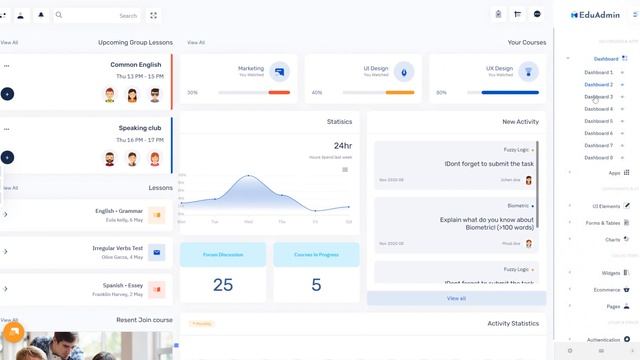This screenshot has height=360, width=640.
Task: Click the Dashboard grid icon in sidebar
Action: (625, 58)
